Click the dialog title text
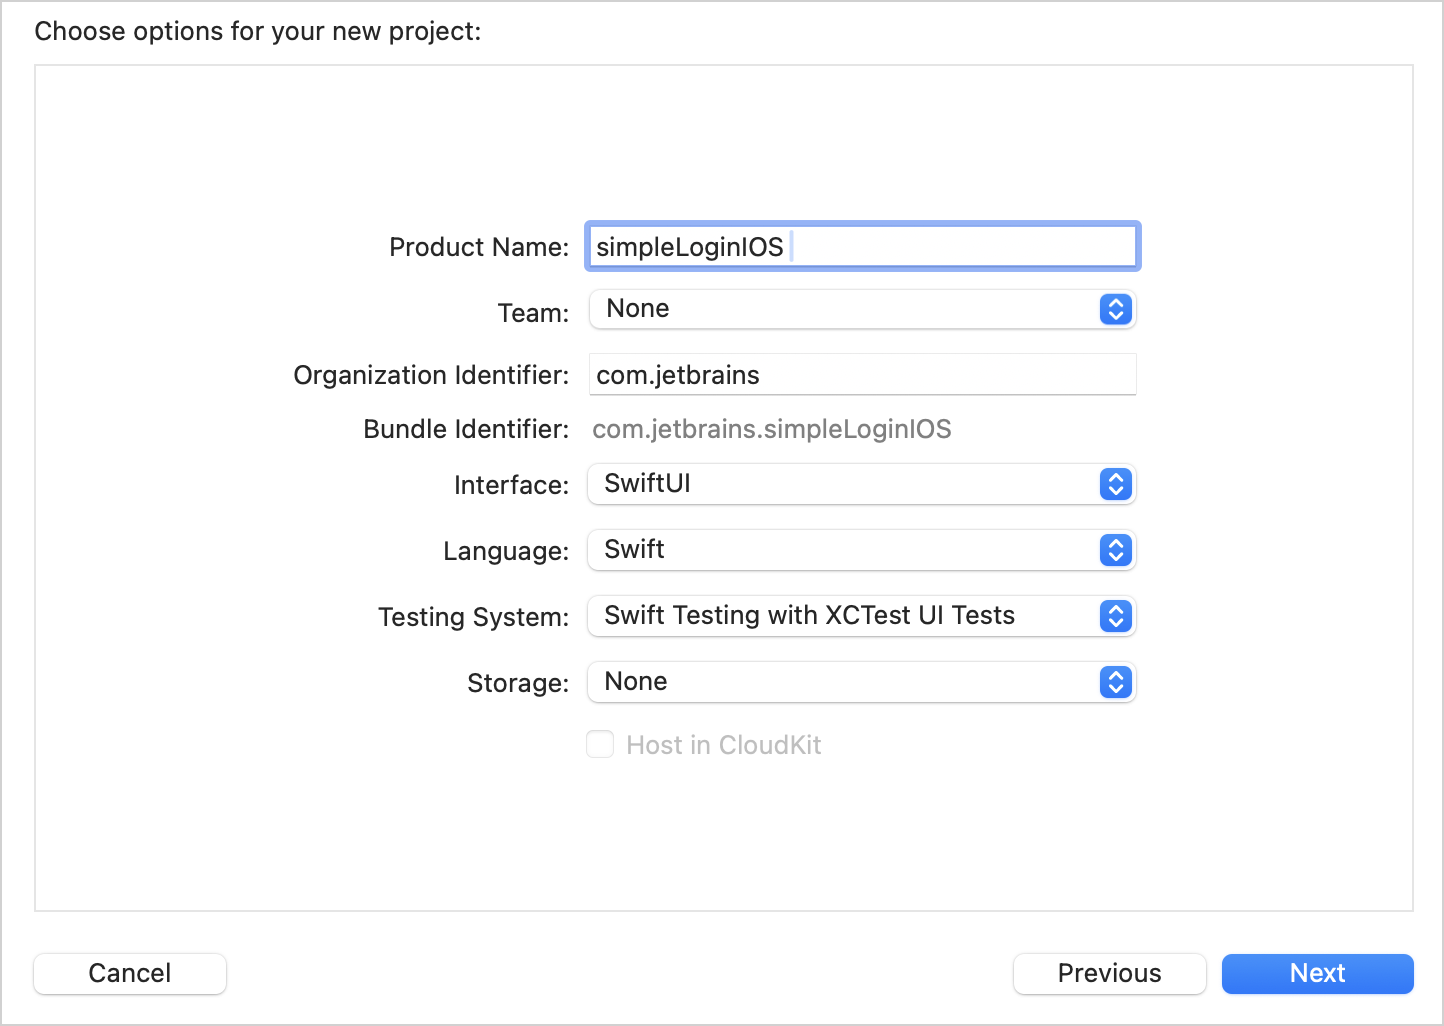Screen dimensions: 1444x1026 pyautogui.click(x=258, y=31)
